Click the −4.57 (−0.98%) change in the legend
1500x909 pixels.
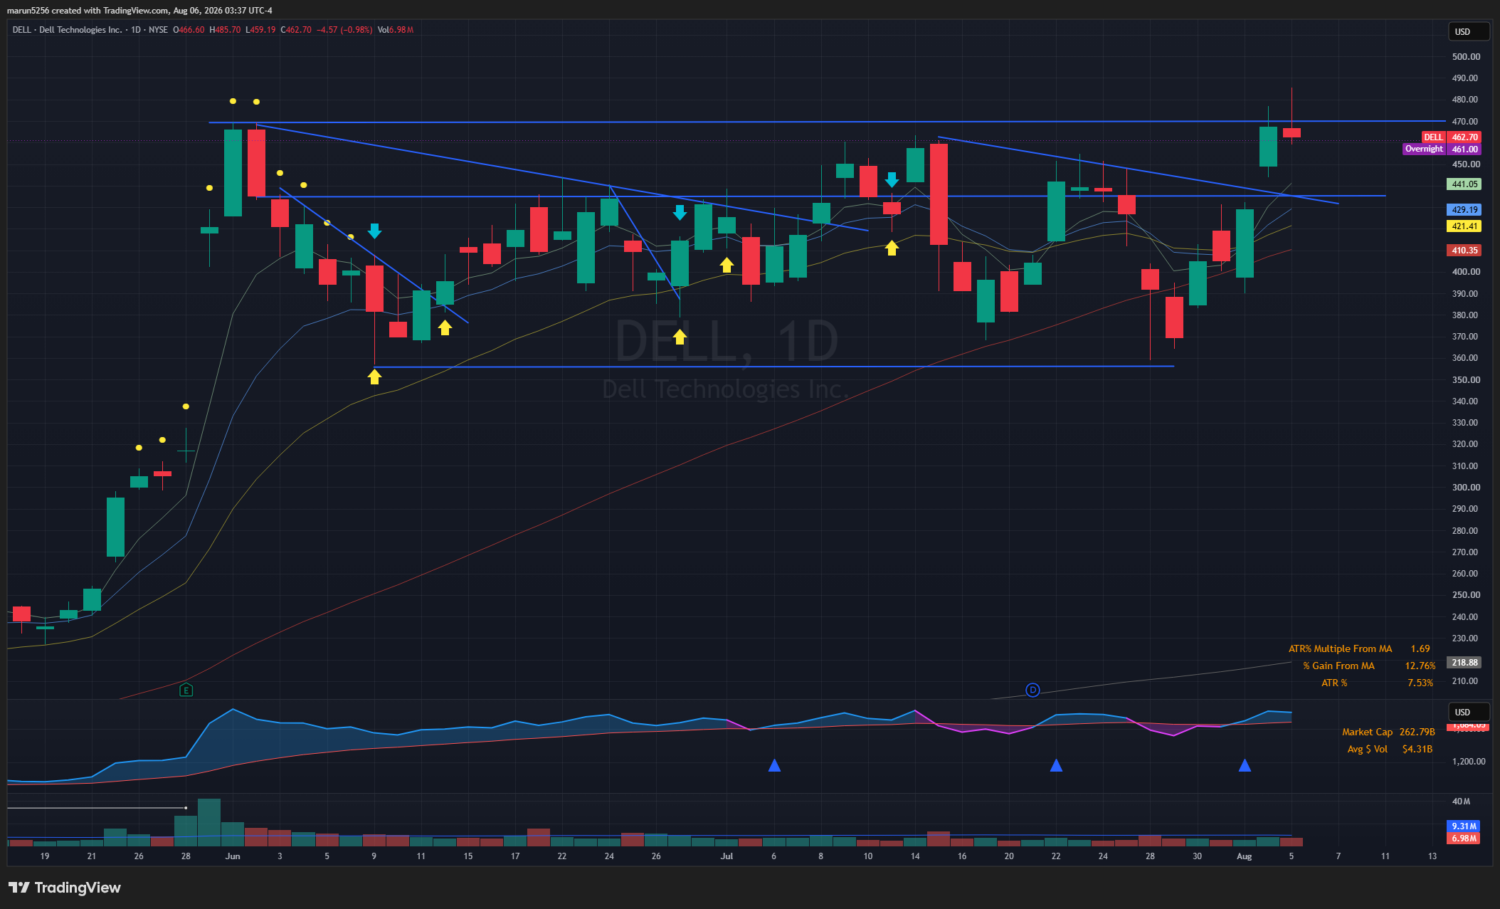[344, 30]
